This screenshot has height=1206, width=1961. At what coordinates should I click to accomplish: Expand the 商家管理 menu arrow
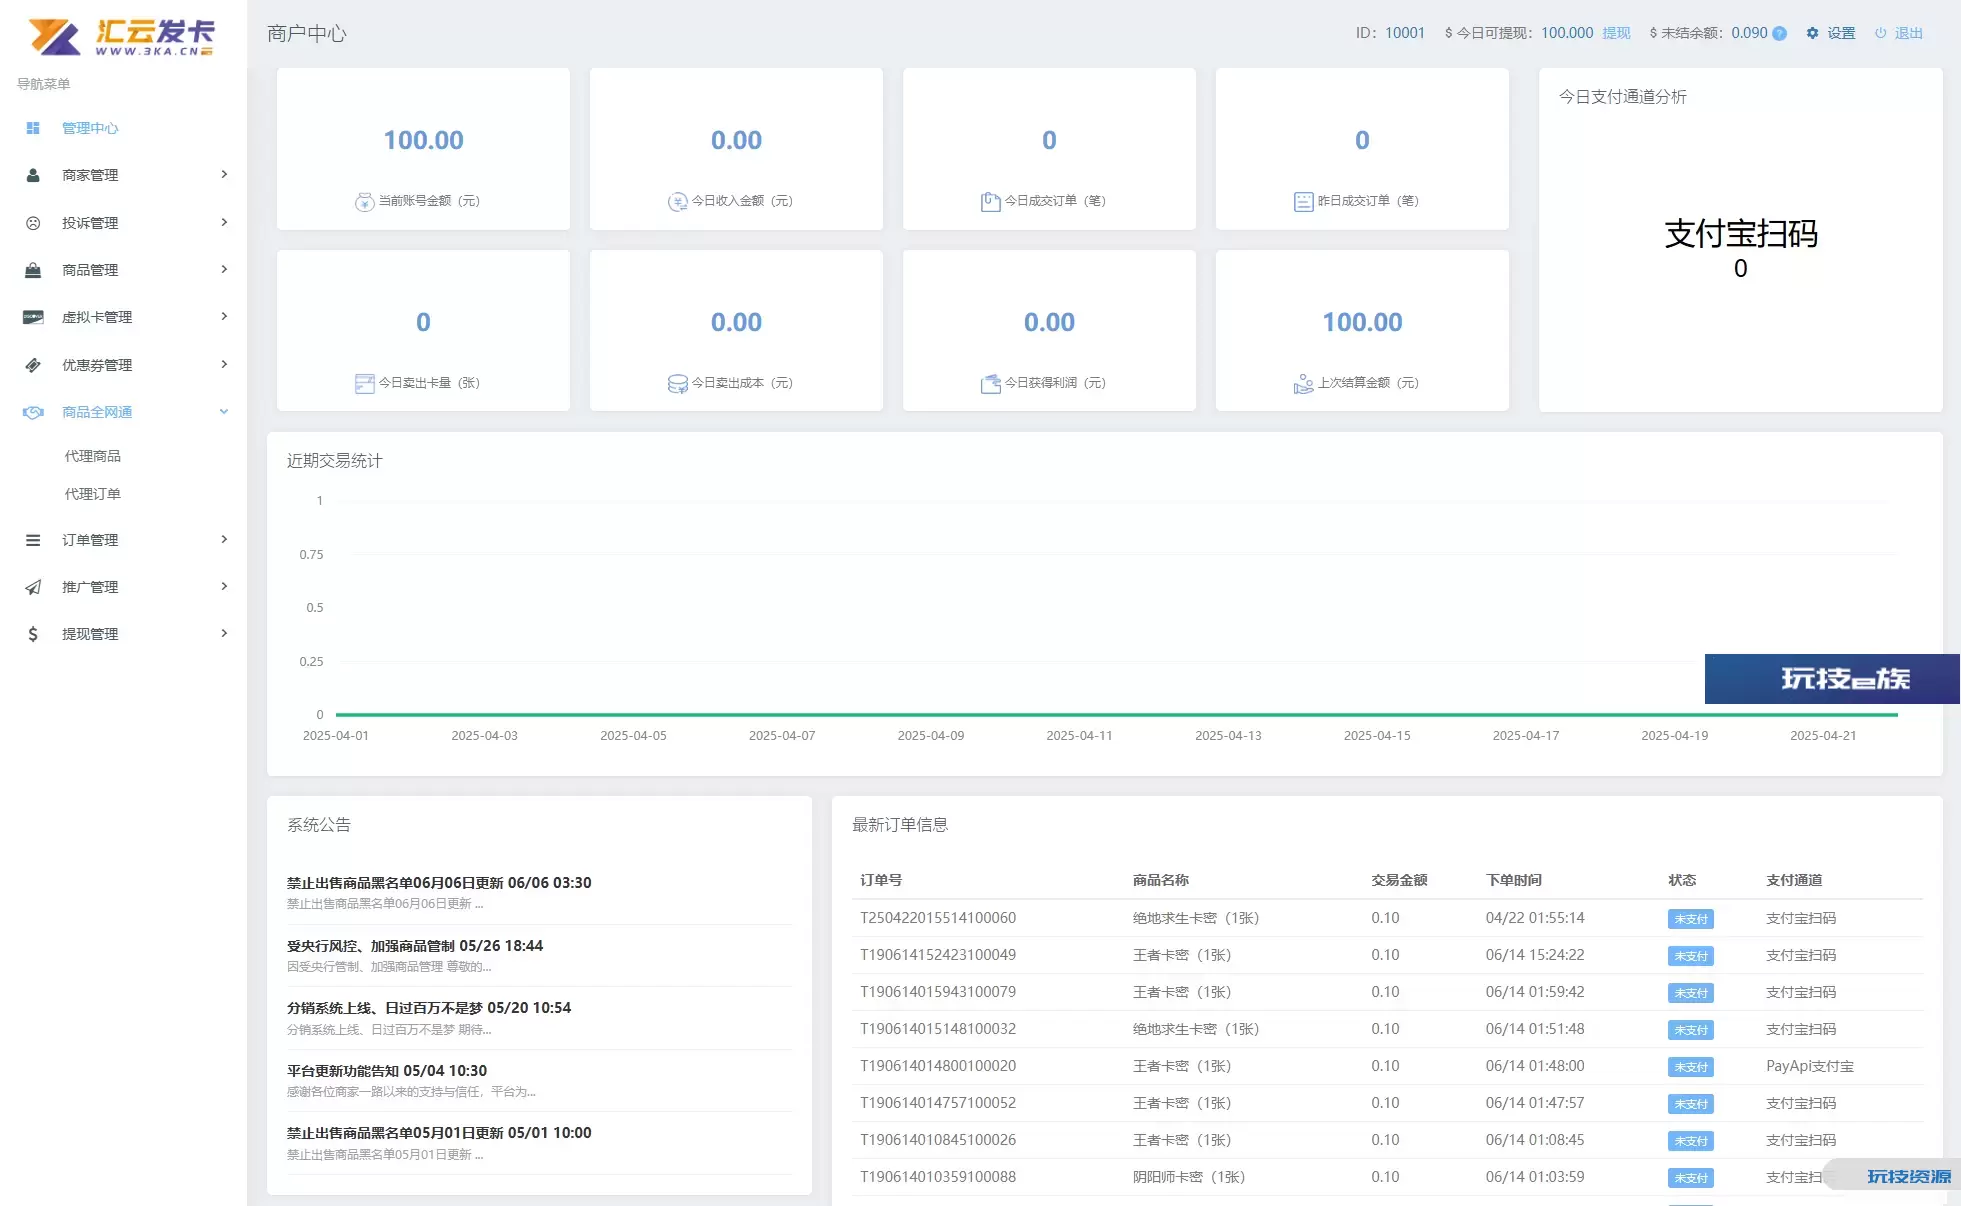[x=224, y=174]
